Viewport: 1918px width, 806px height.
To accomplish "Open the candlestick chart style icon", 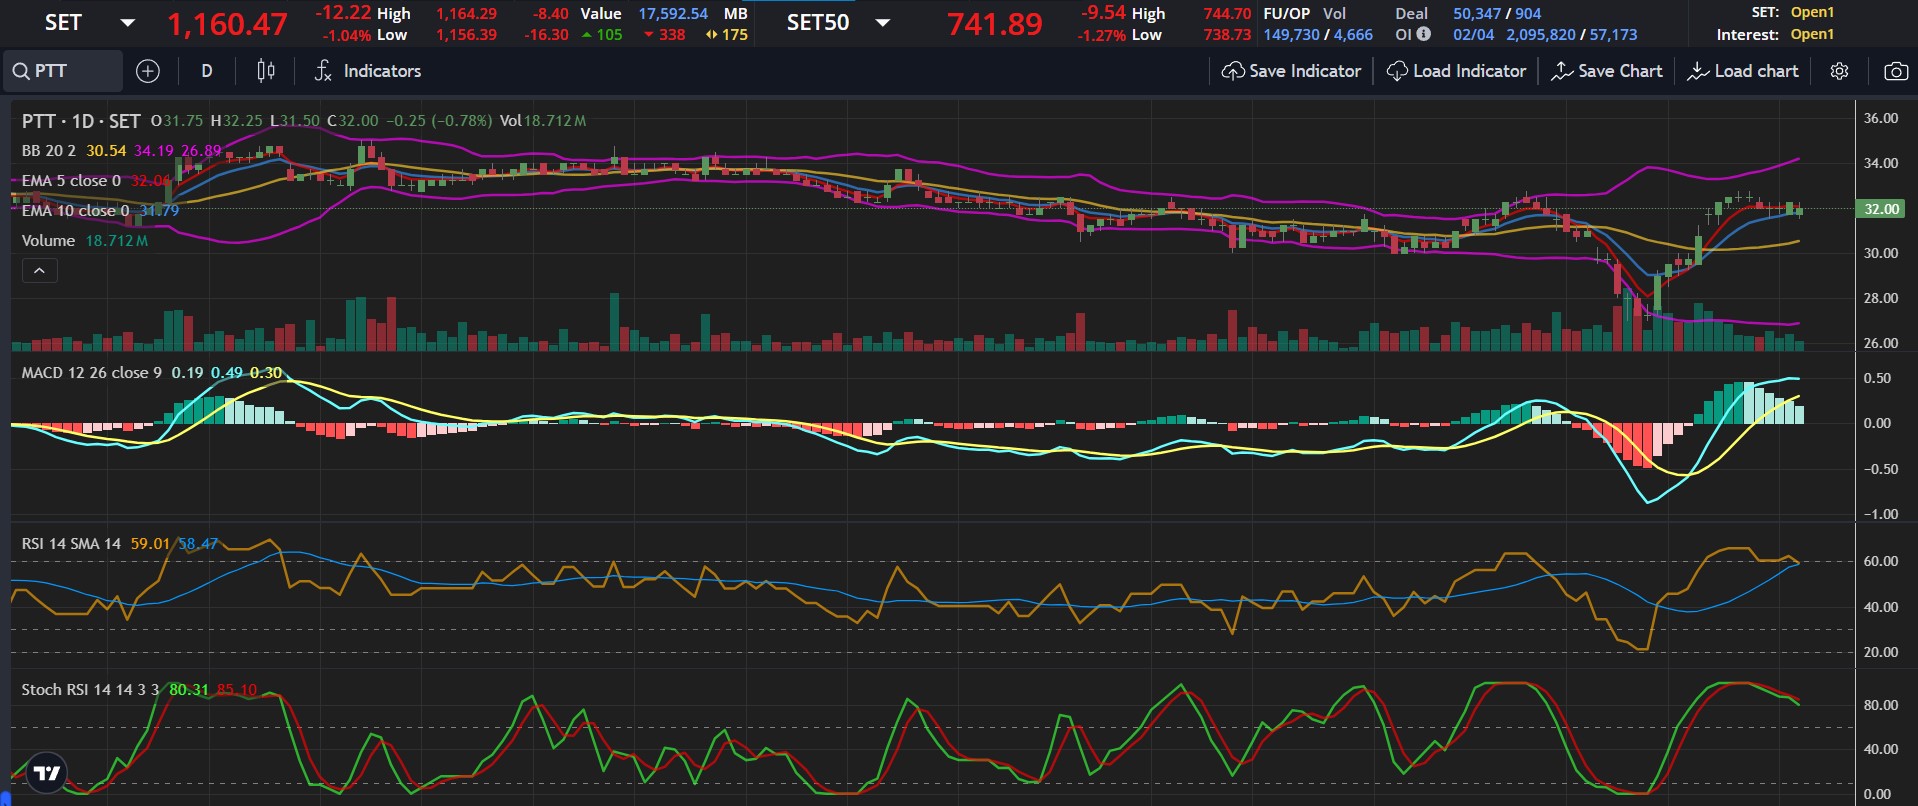I will pyautogui.click(x=266, y=71).
